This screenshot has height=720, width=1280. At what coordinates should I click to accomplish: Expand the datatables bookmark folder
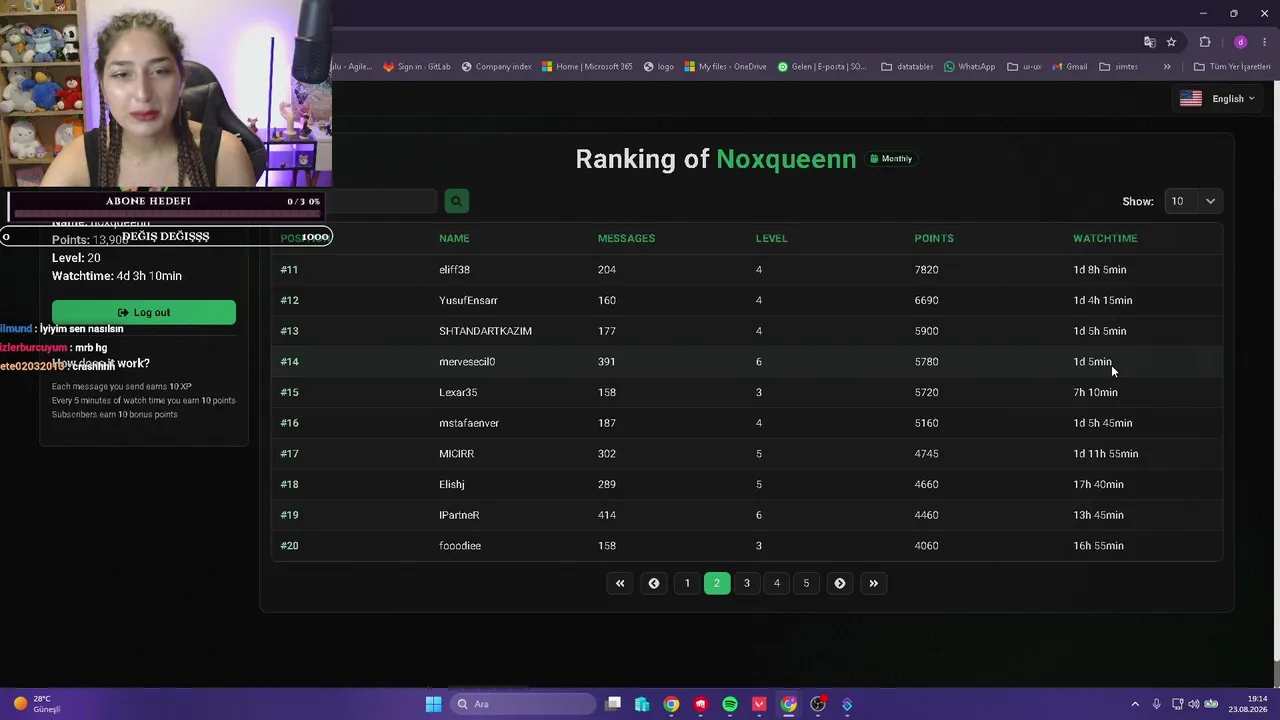907,67
